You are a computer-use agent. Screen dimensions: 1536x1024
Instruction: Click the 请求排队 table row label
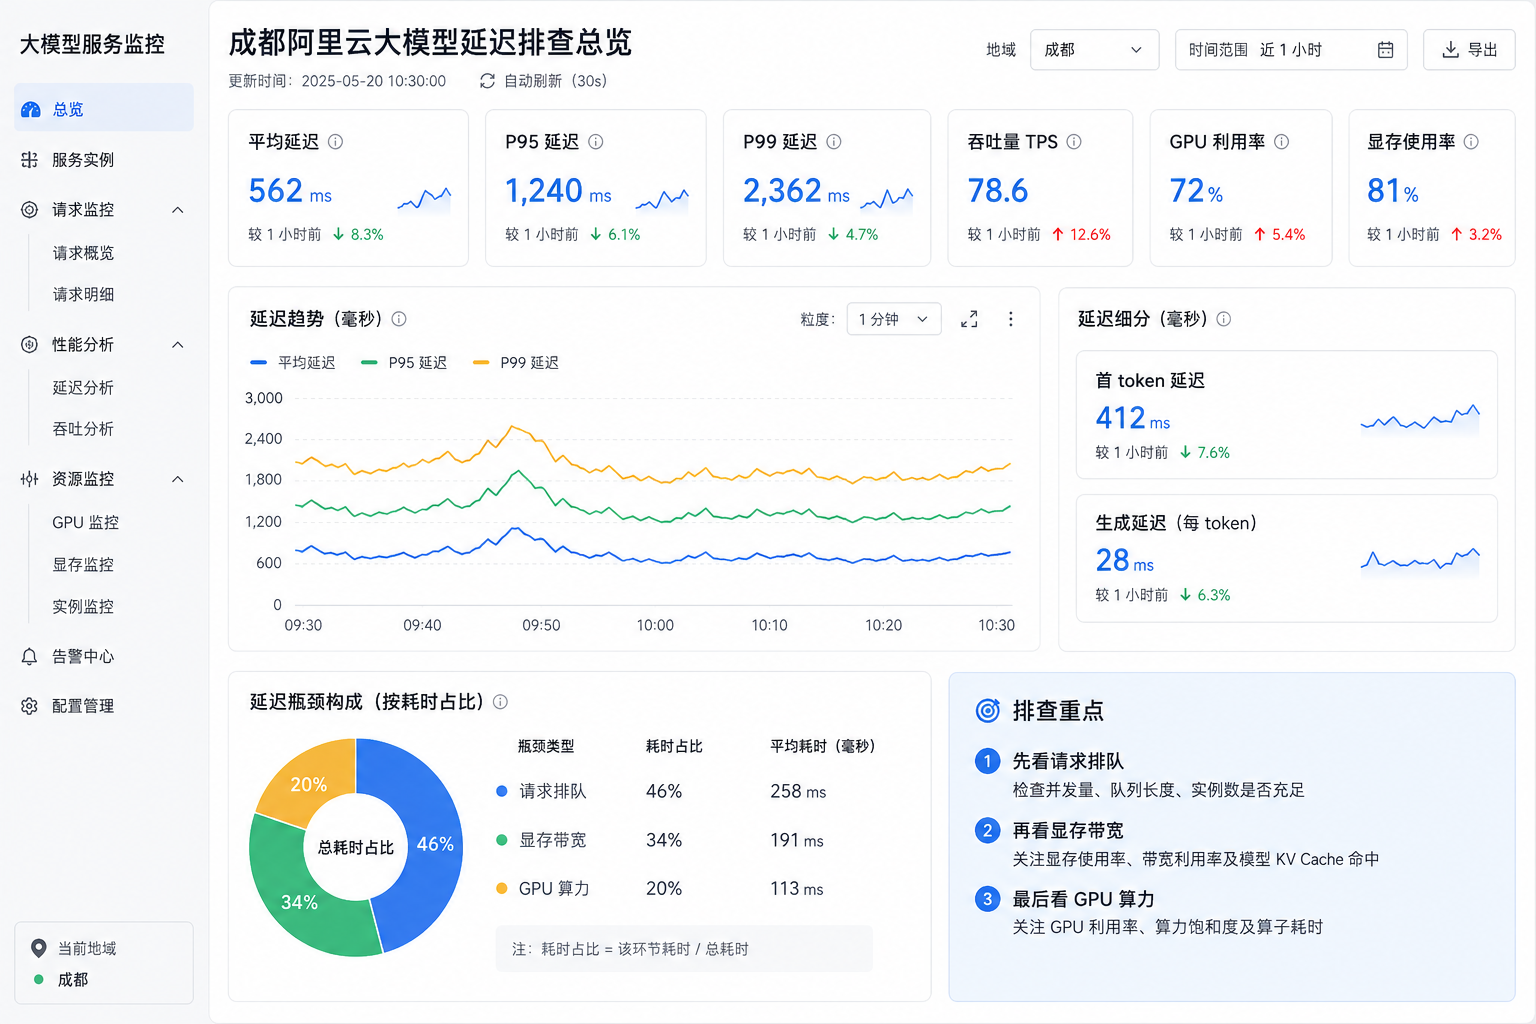(x=553, y=792)
